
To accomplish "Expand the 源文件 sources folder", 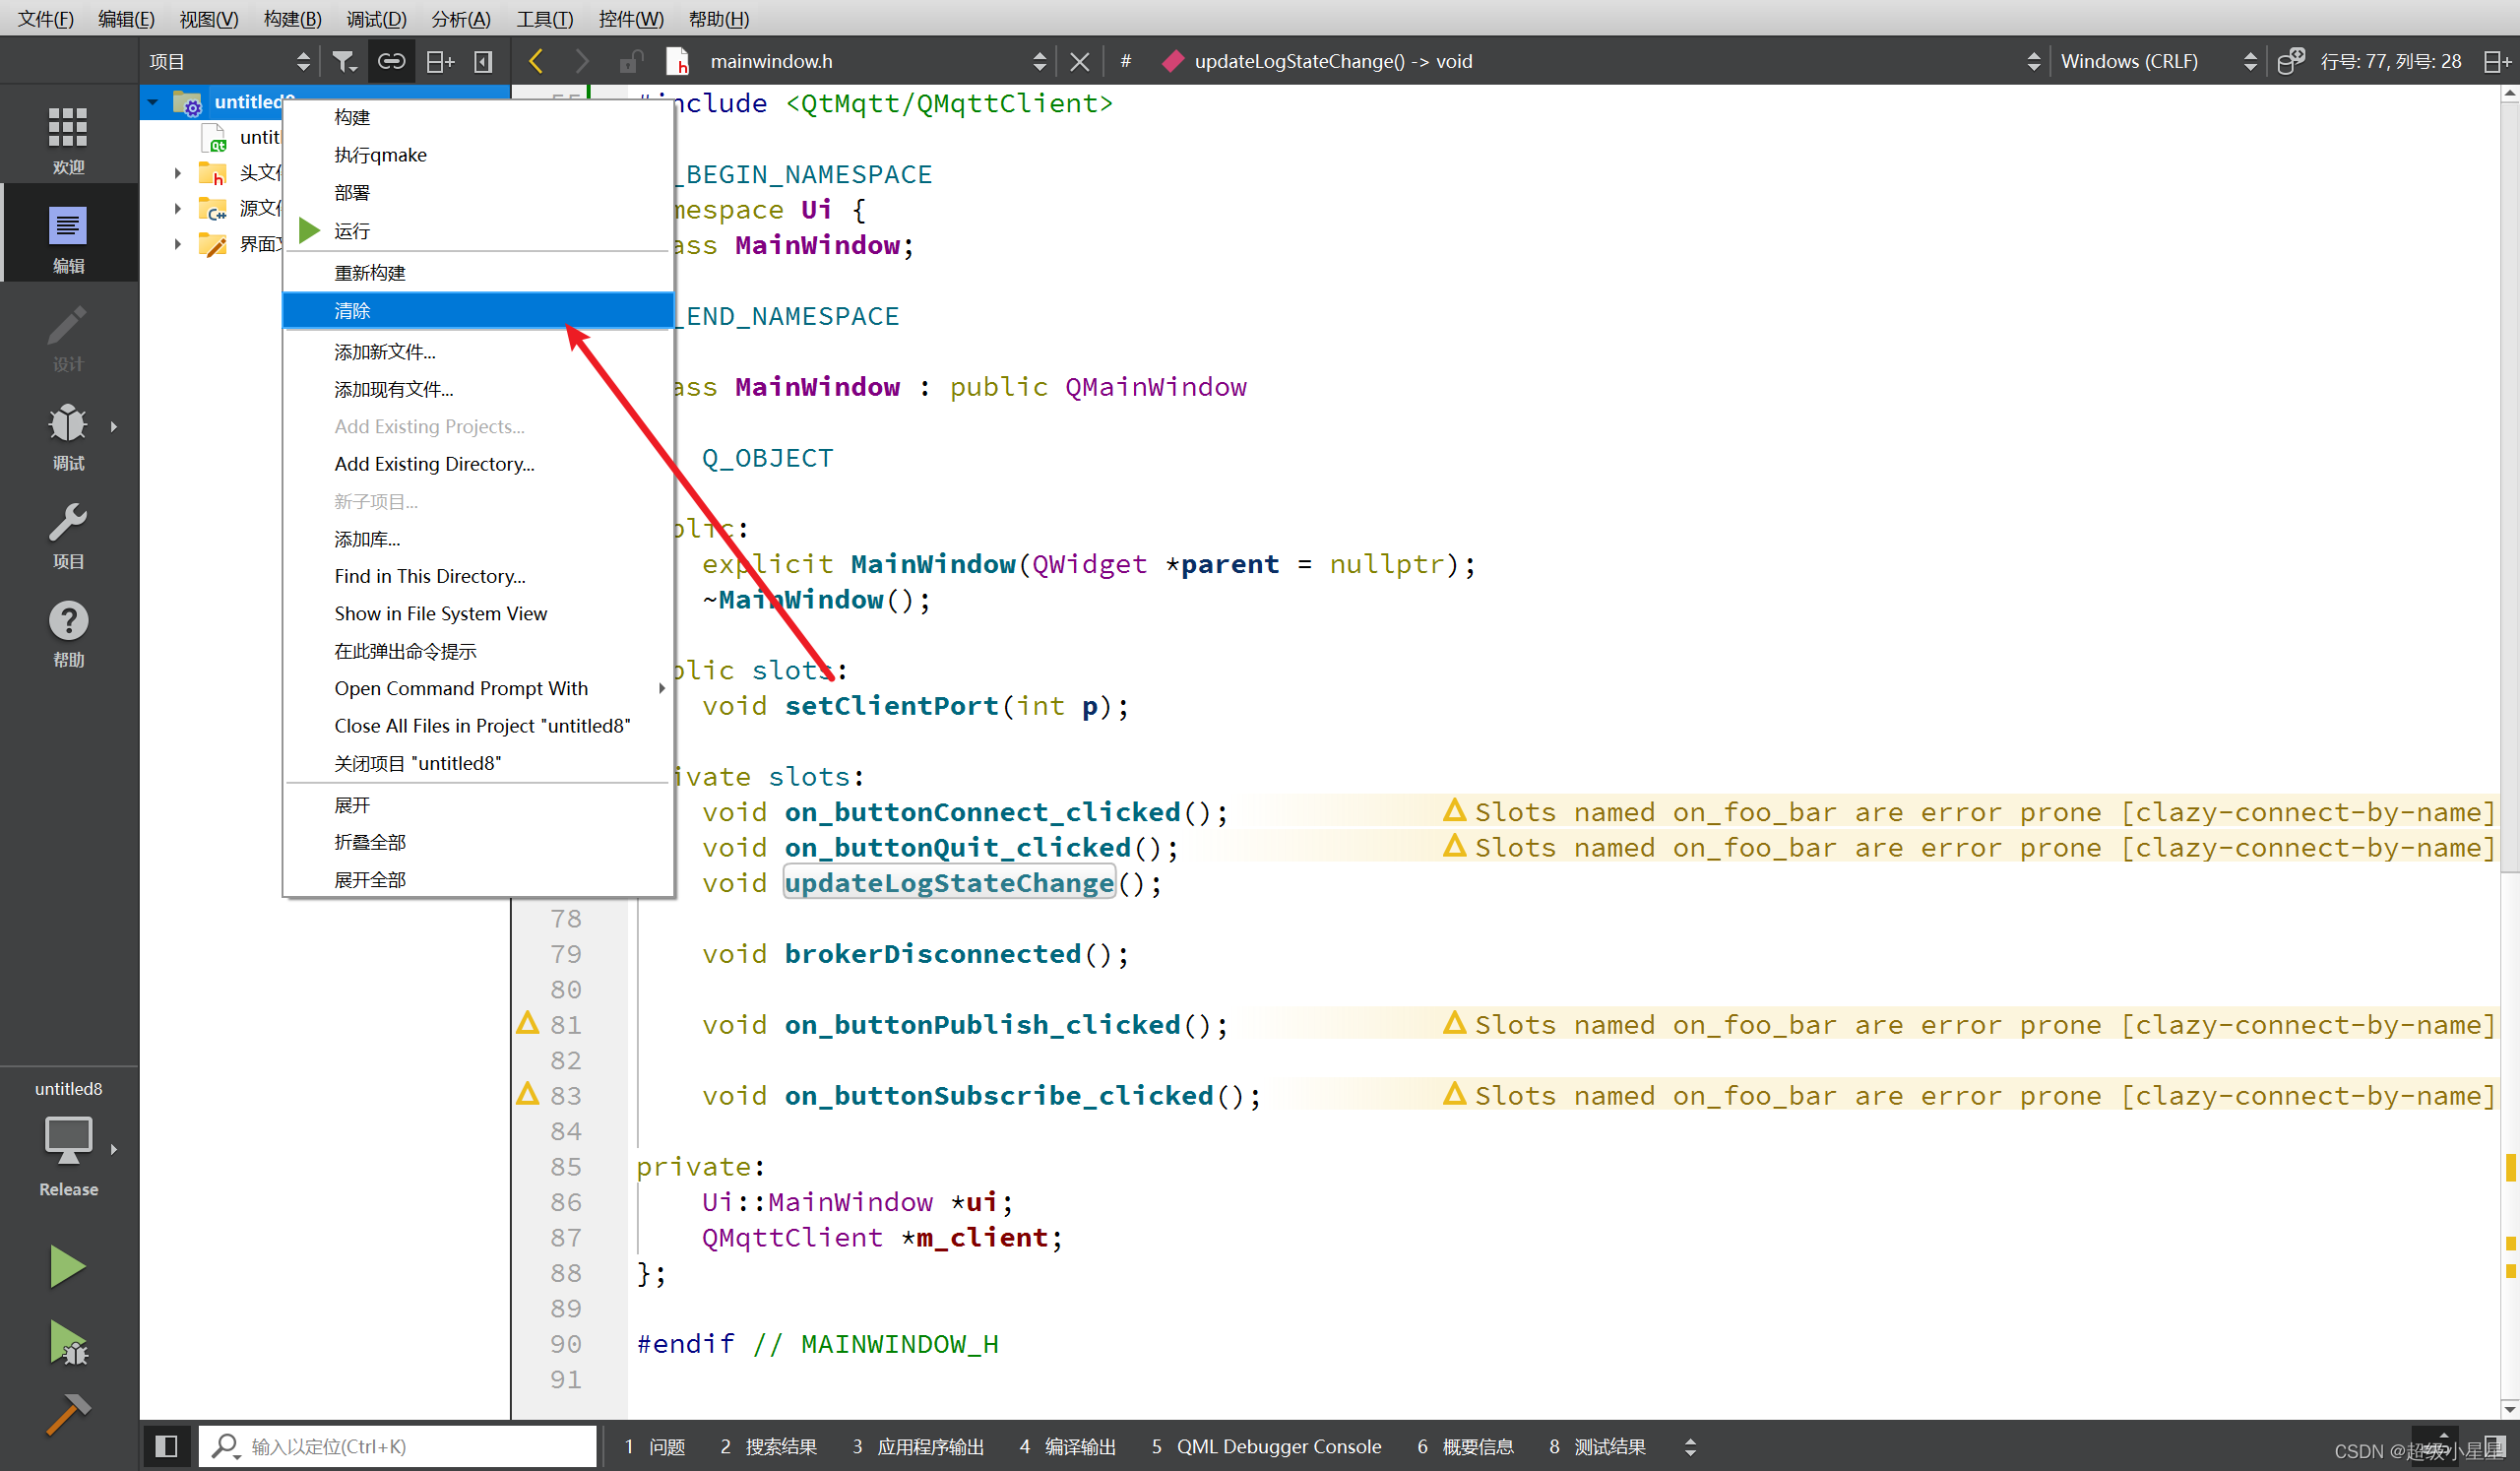I will pos(178,209).
